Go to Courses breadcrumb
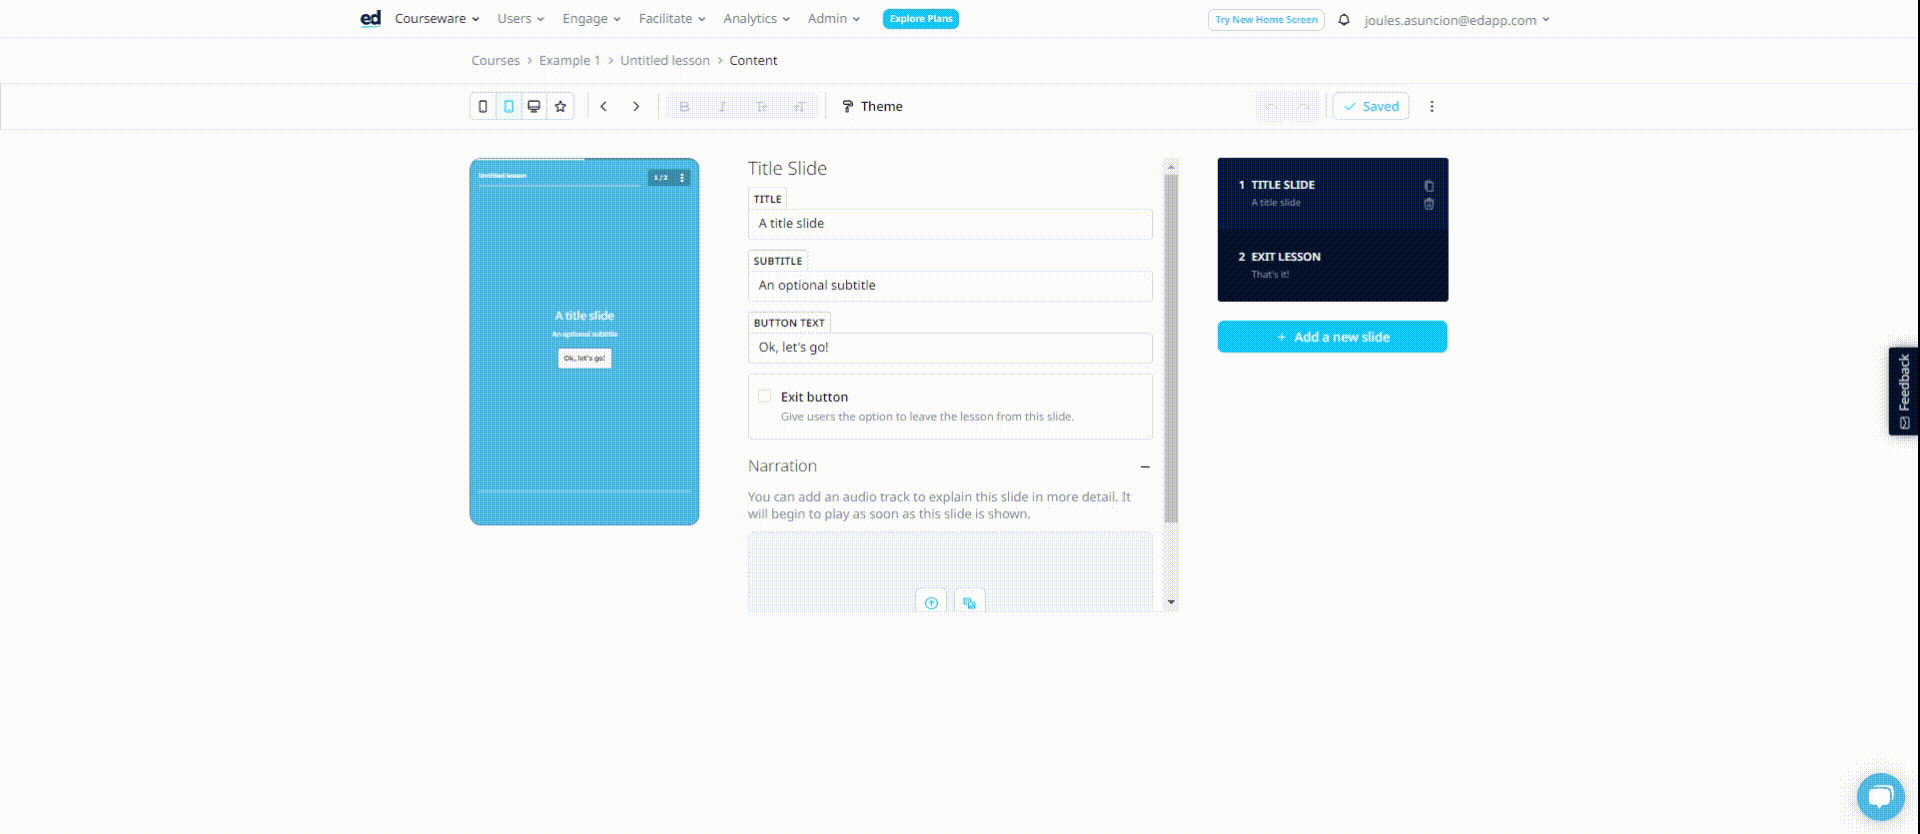The image size is (1920, 834). 495,61
